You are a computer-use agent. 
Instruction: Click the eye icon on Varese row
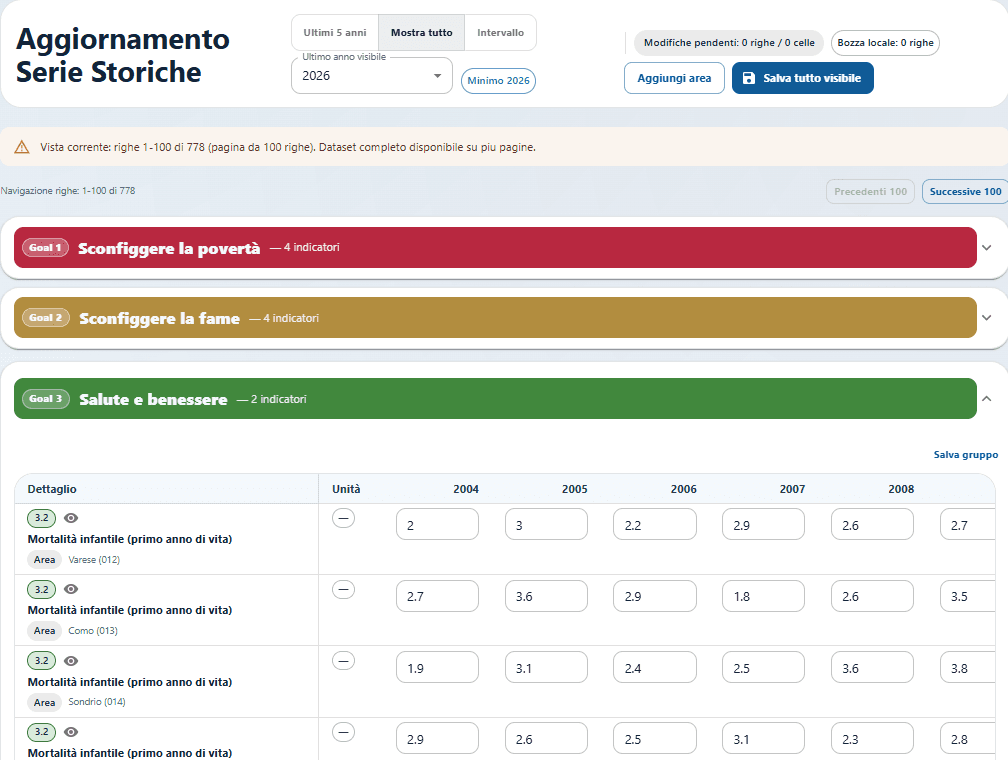pos(71,518)
